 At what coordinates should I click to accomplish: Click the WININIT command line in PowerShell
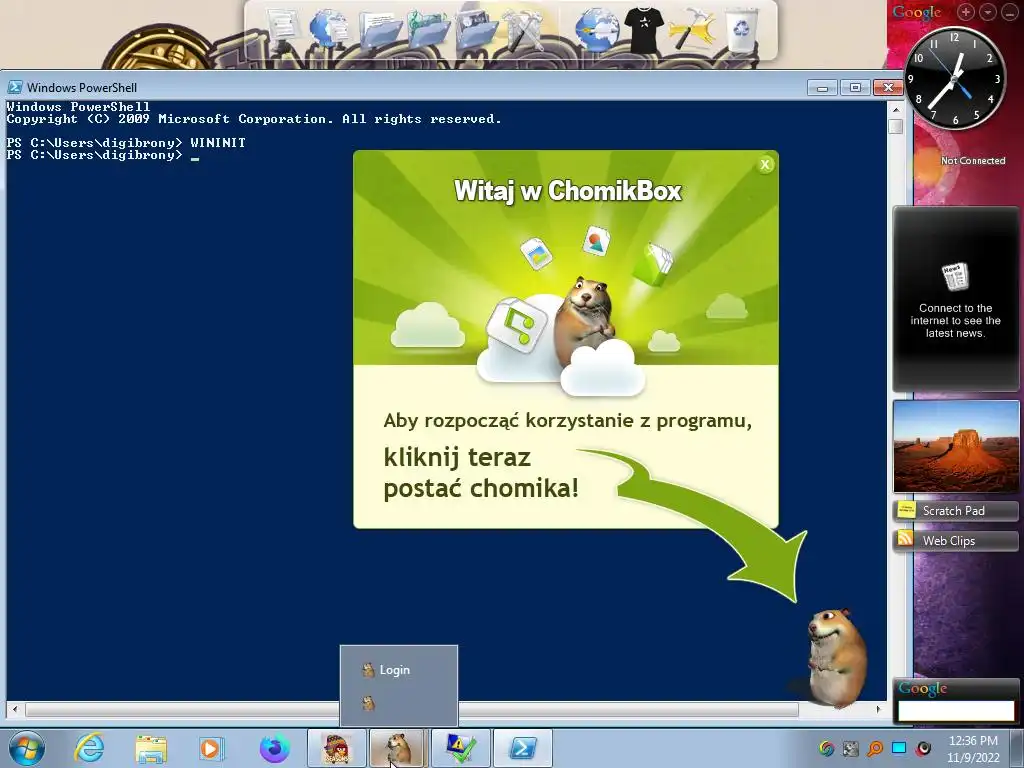126,142
